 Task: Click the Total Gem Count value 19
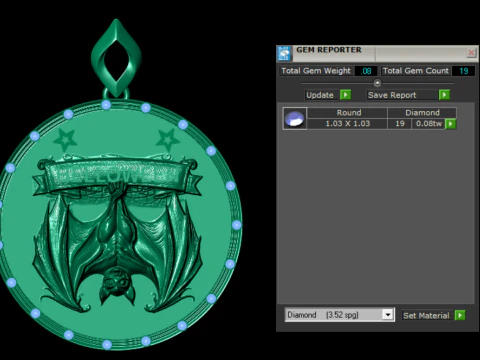[x=463, y=71]
